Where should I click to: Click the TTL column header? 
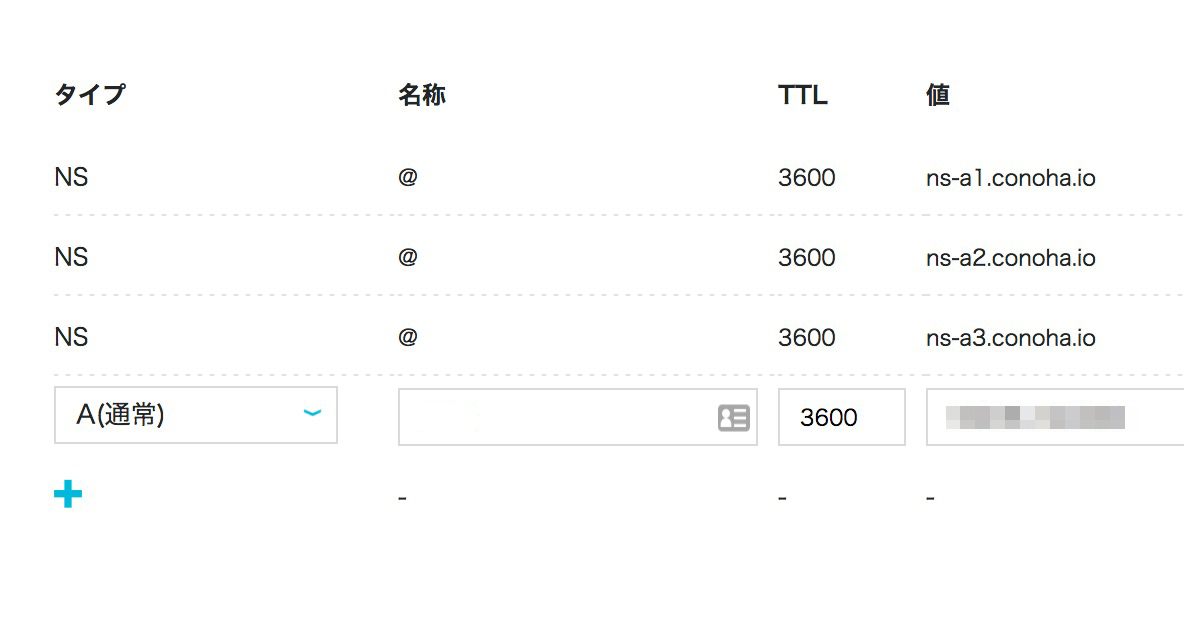(803, 95)
